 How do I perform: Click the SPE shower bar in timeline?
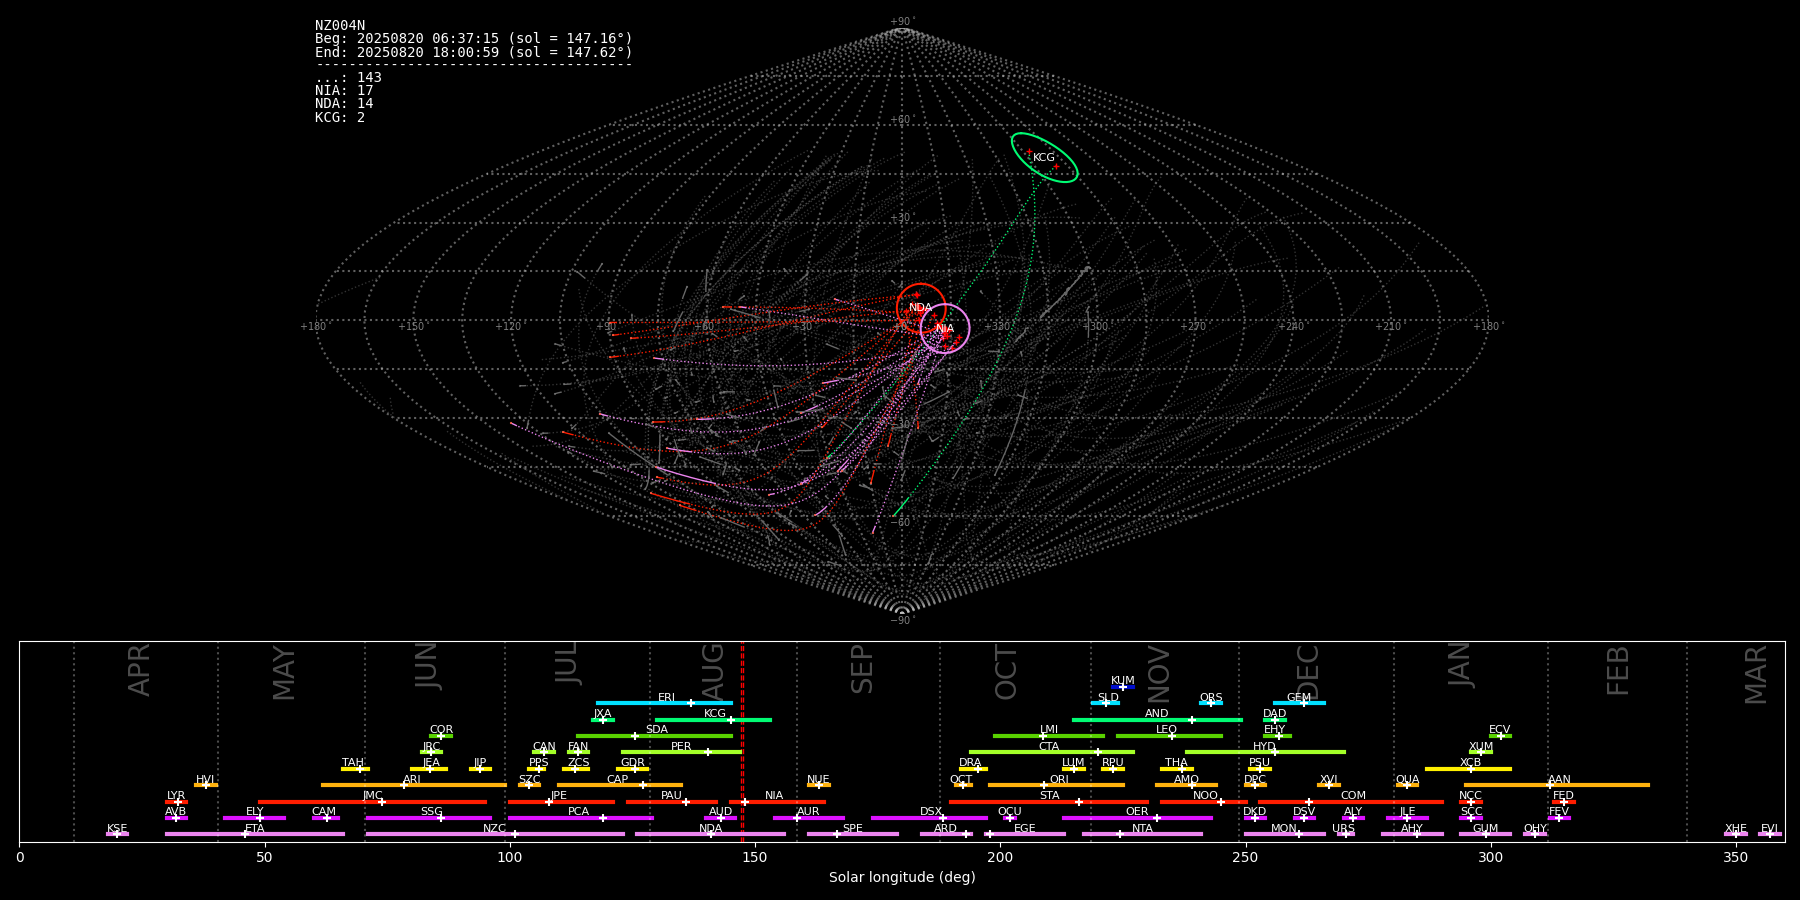point(853,834)
